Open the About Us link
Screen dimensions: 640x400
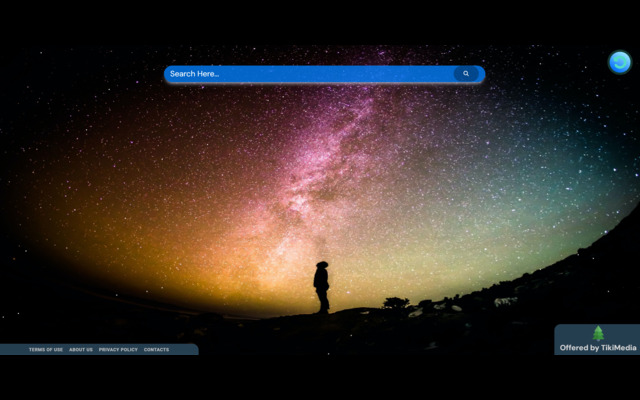coord(81,349)
